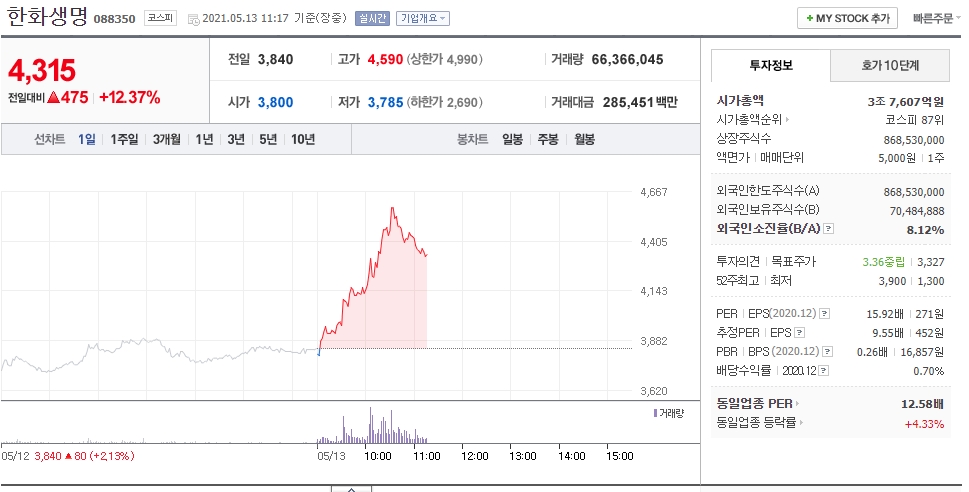
Task: Click 거래대금 value 285,451 백만
Action: pyautogui.click(x=640, y=103)
